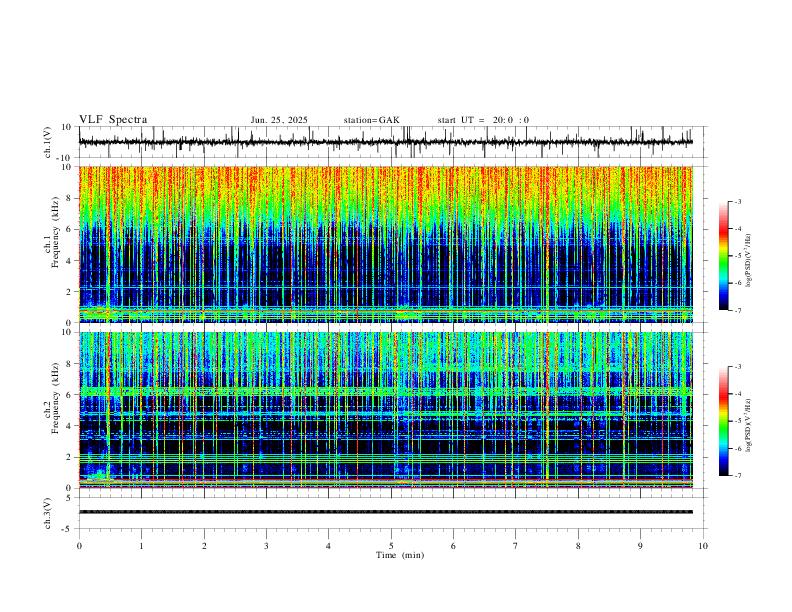This screenshot has width=792, height=612.
Task: Click the 'VLF Spectra' title text
Action: (113, 120)
